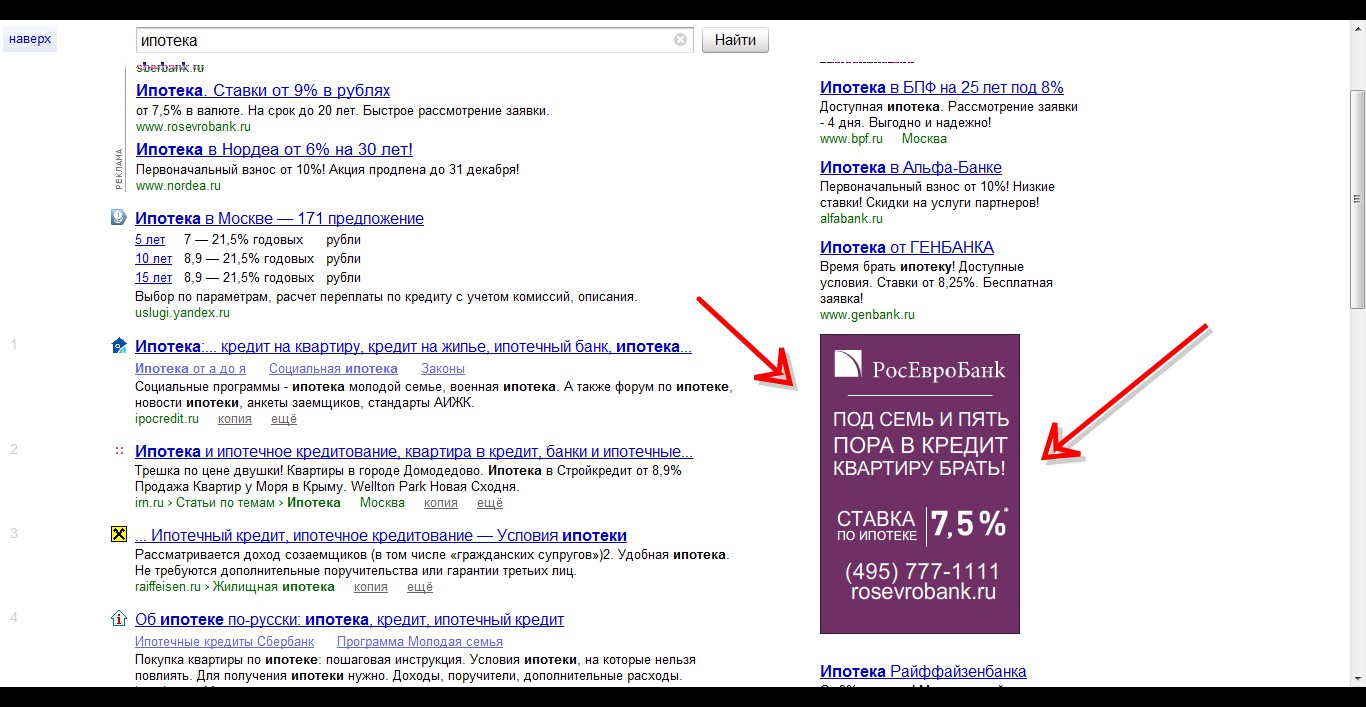Click the Raiffeisen yellow favicon icon
This screenshot has width=1366, height=707.
pos(118,535)
